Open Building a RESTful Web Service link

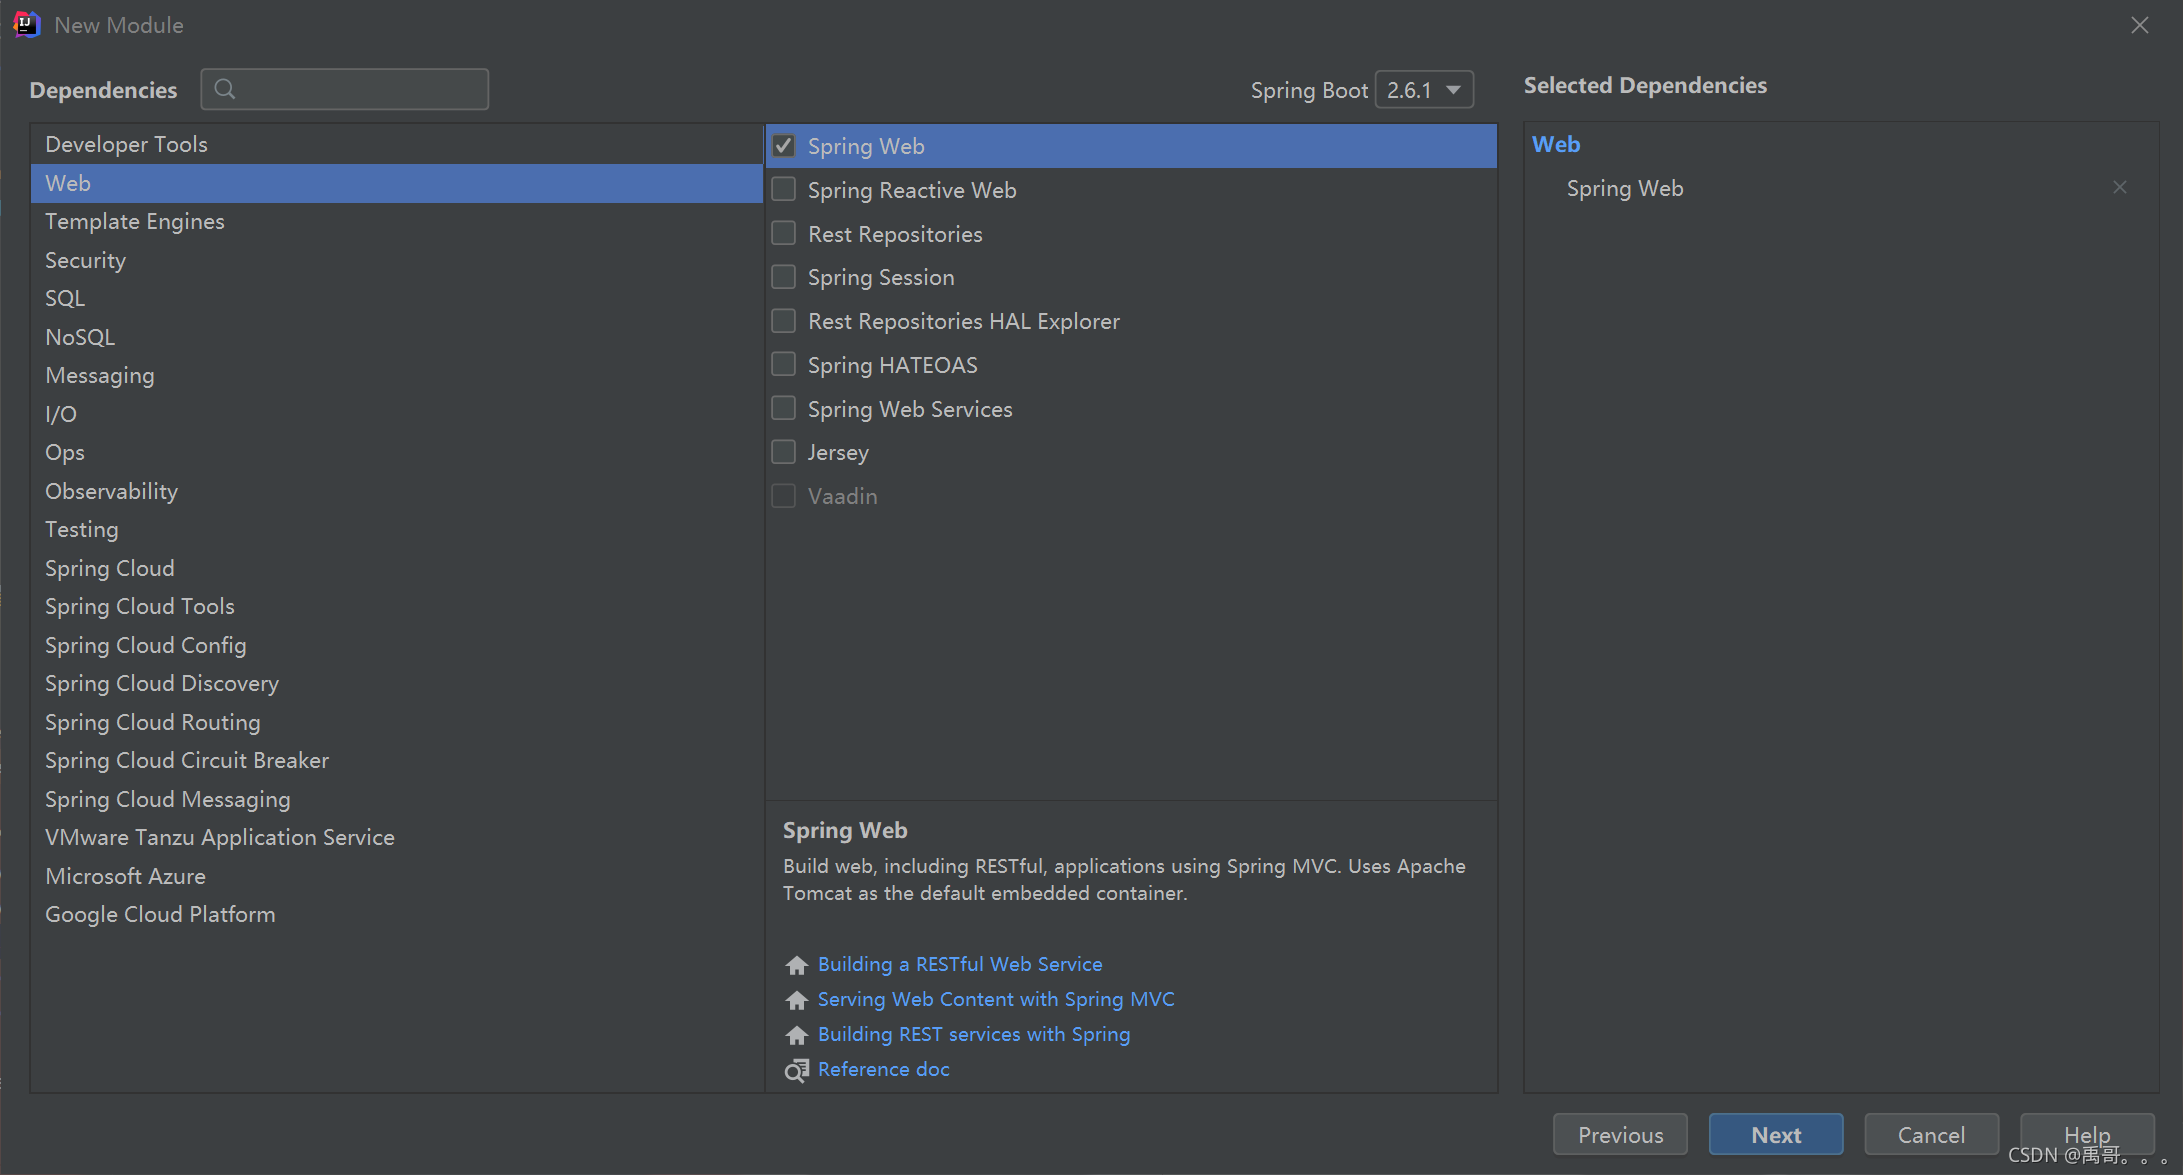(x=960, y=964)
